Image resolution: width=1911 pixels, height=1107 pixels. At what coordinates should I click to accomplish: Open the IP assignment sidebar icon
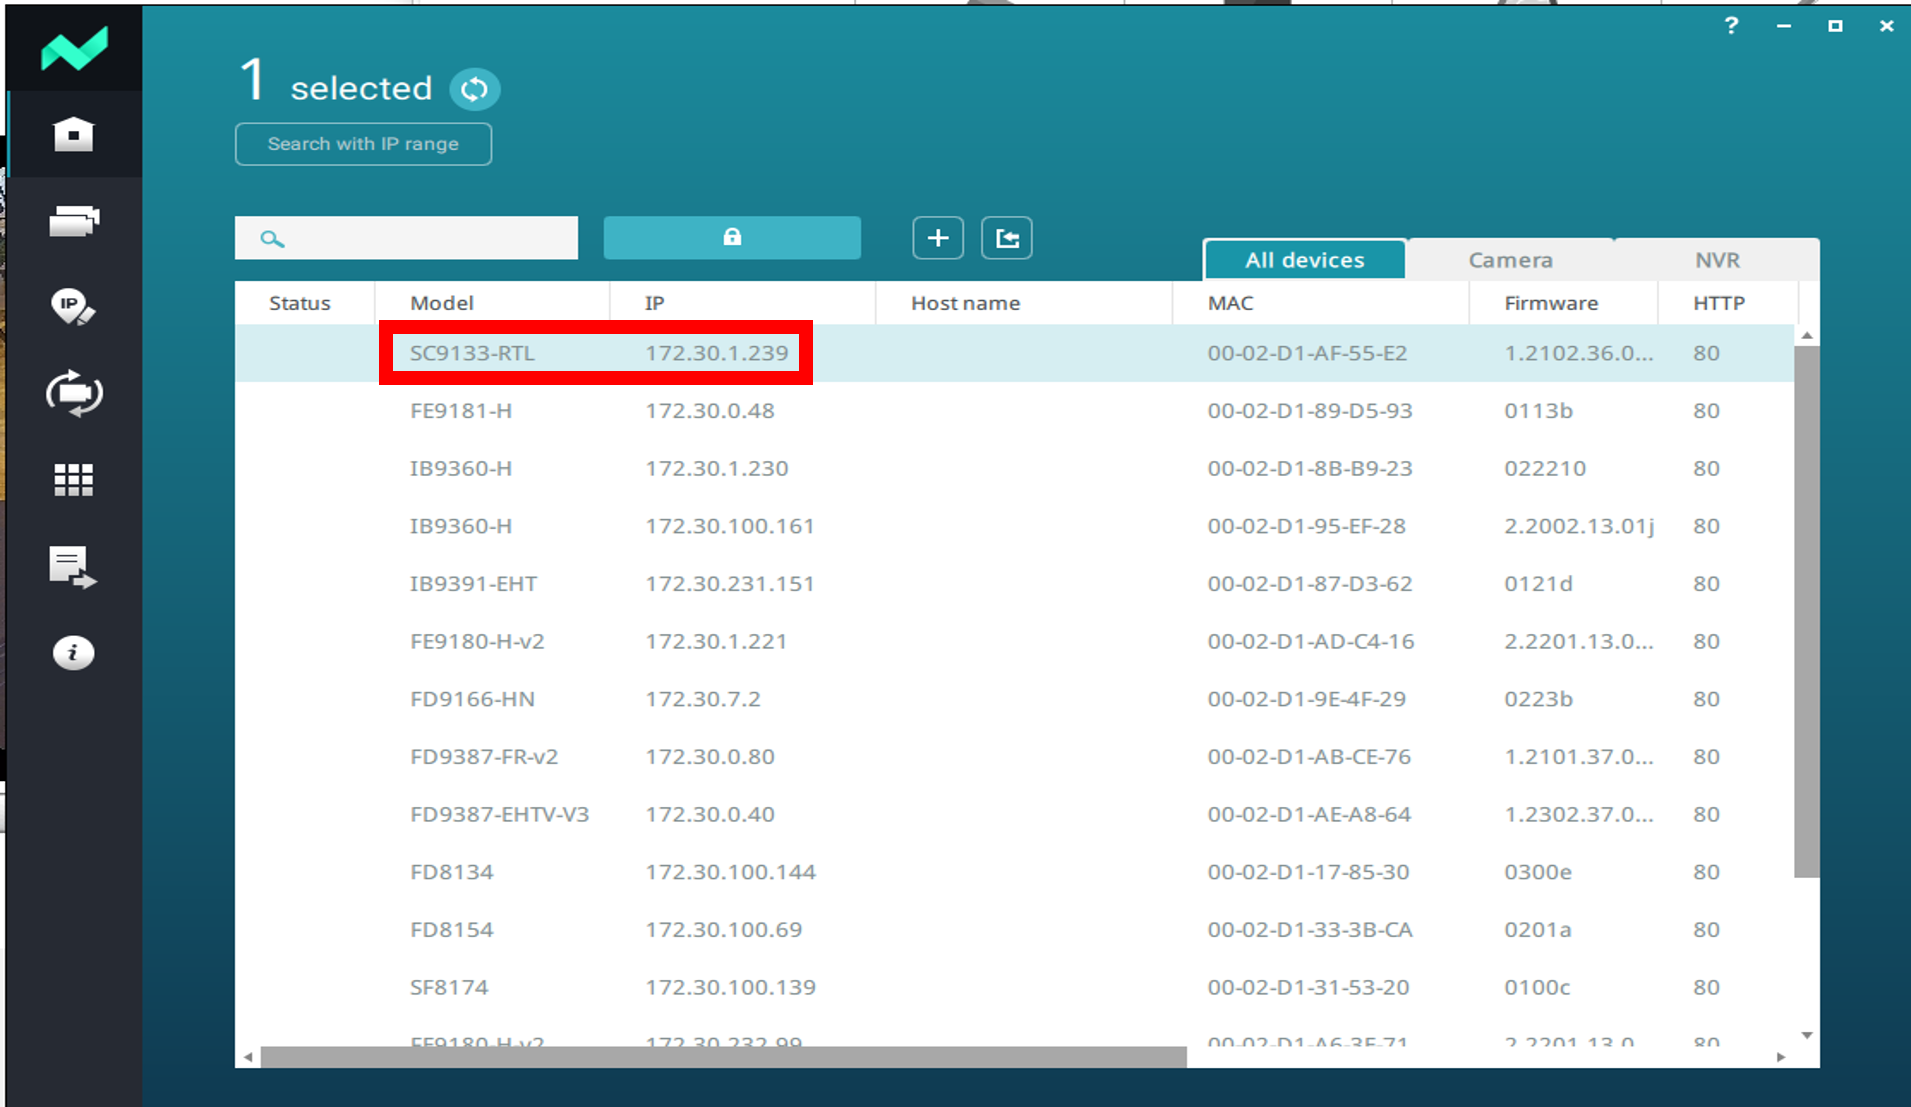(x=73, y=307)
